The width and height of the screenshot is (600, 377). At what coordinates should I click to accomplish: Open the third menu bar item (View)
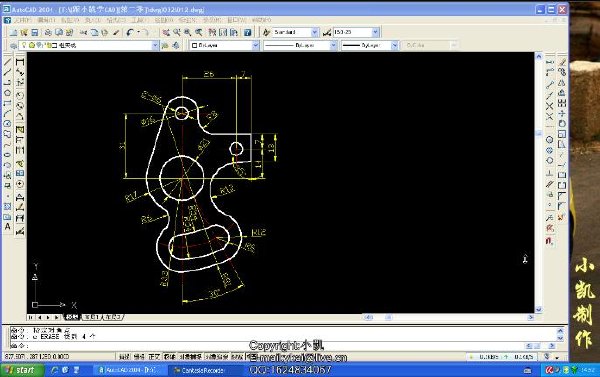70,20
